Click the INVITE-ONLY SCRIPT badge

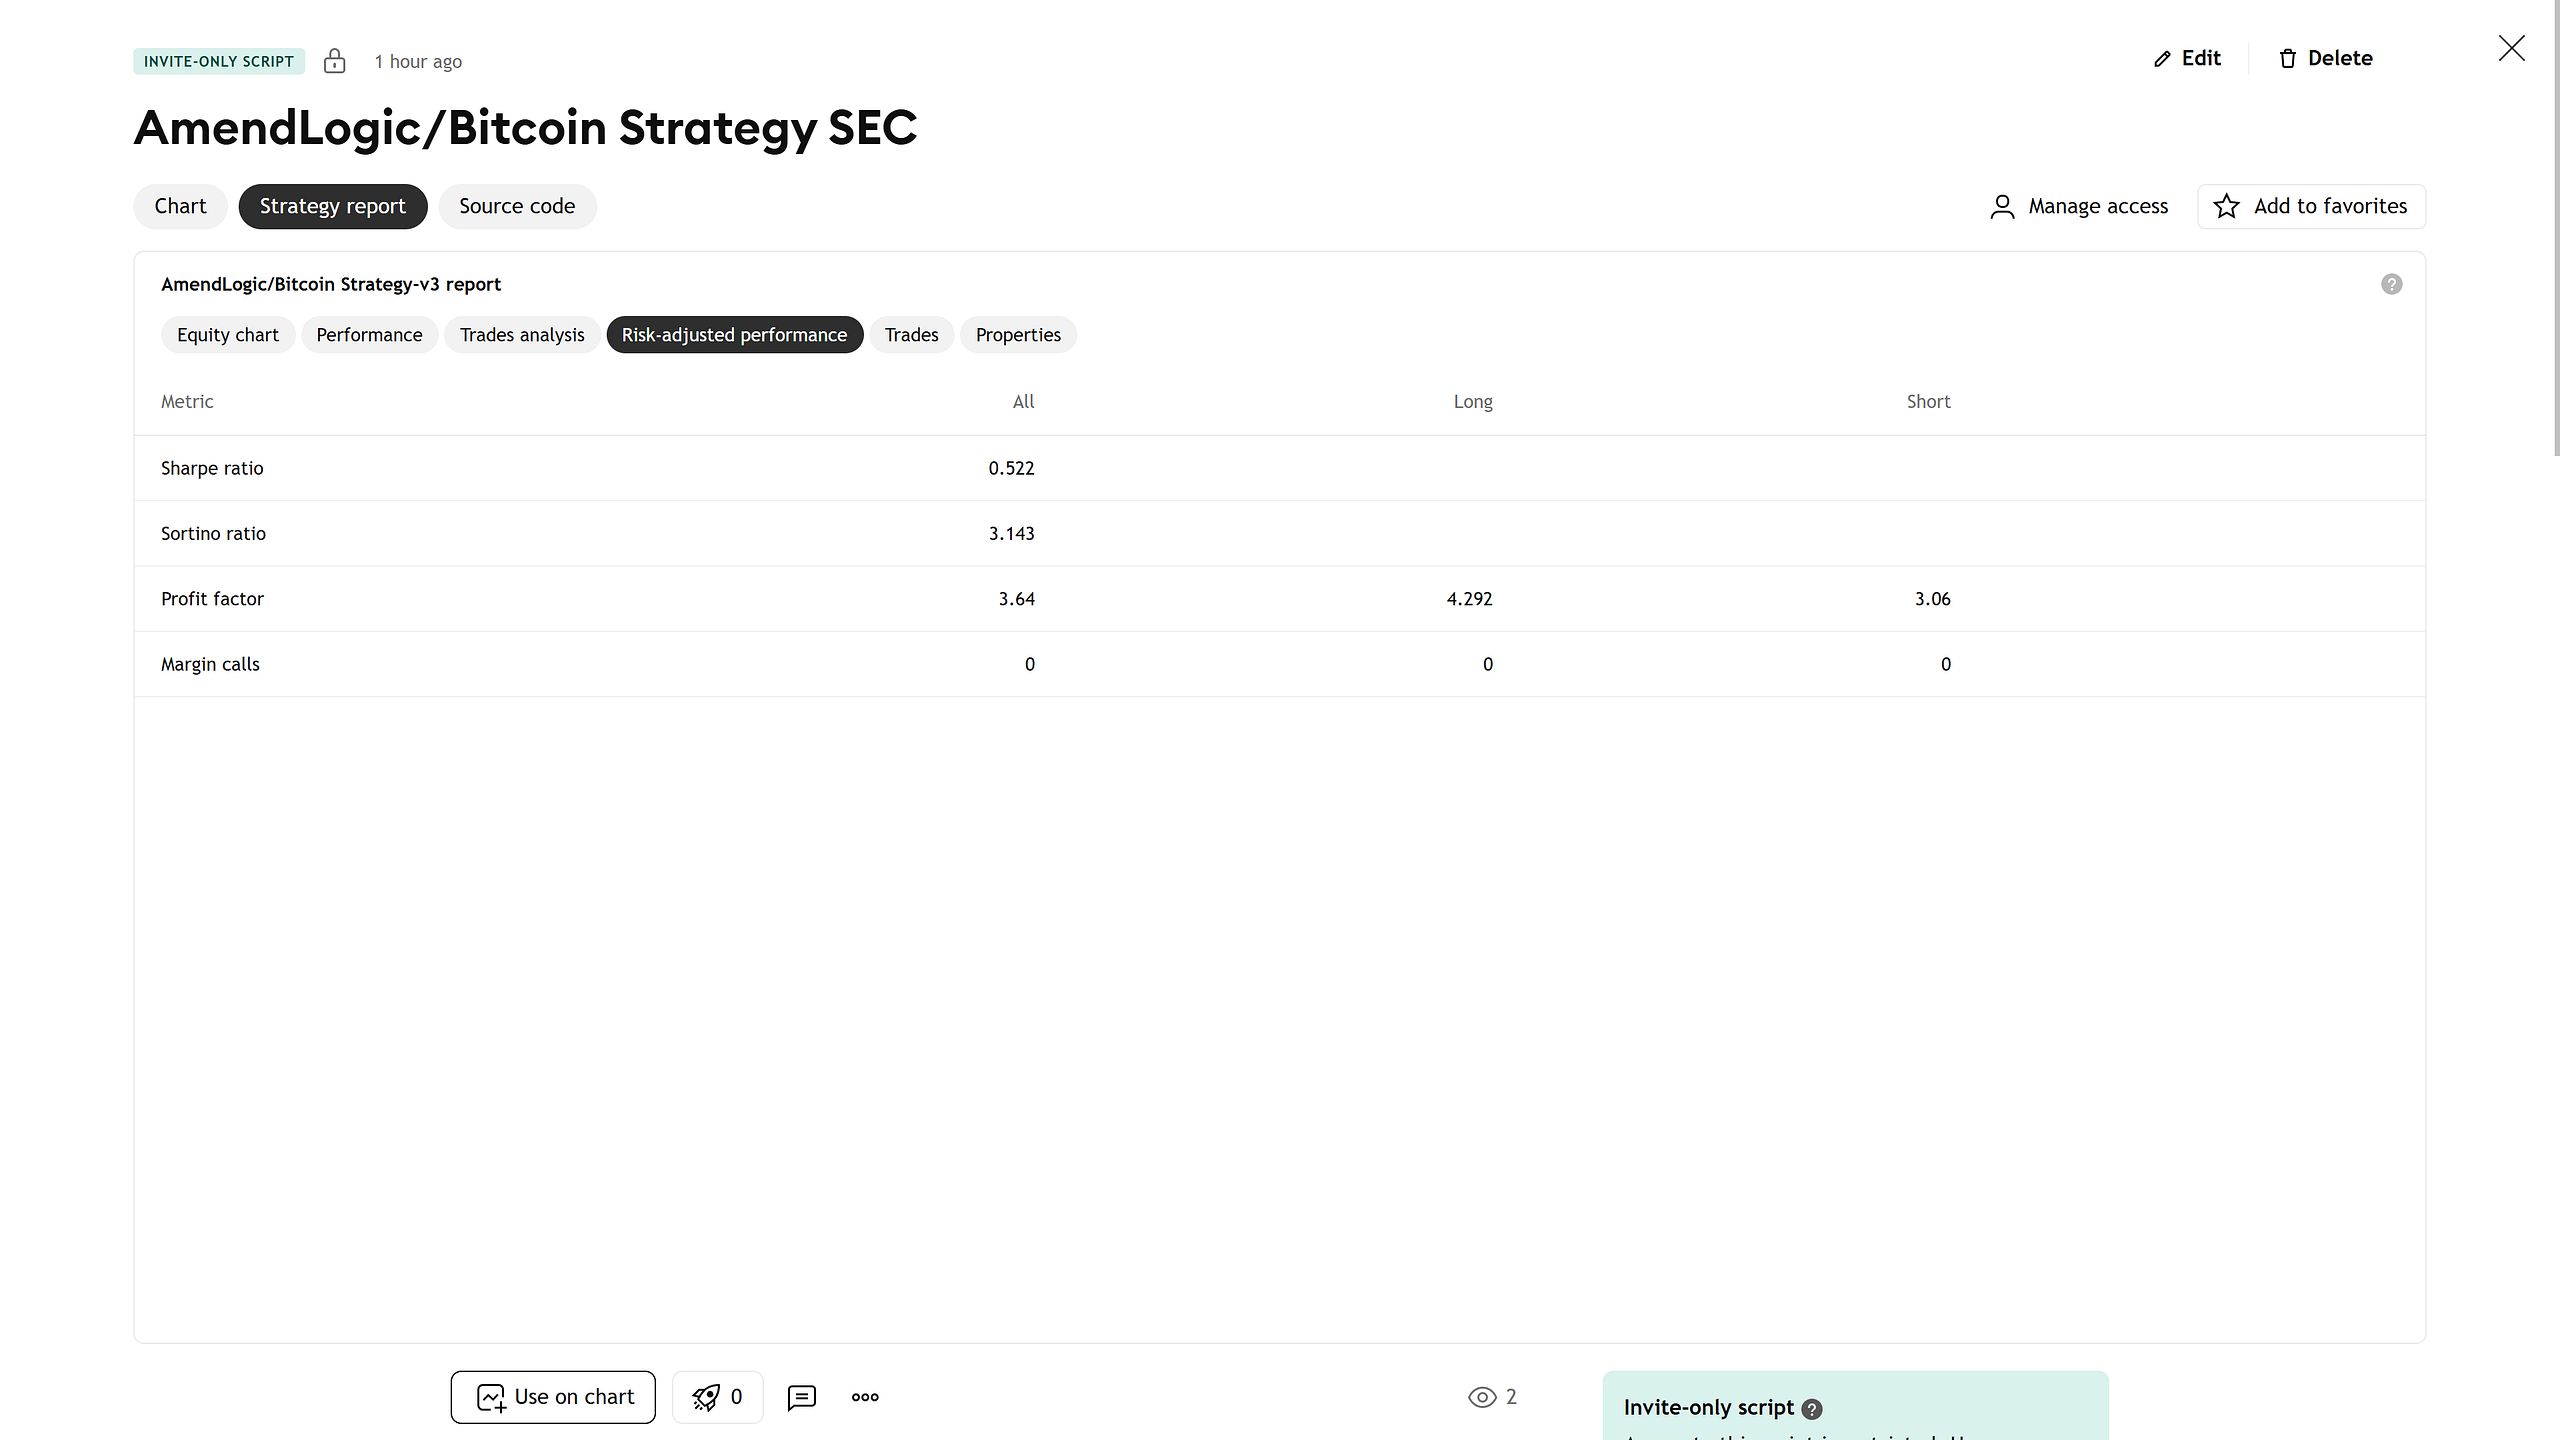click(219, 61)
